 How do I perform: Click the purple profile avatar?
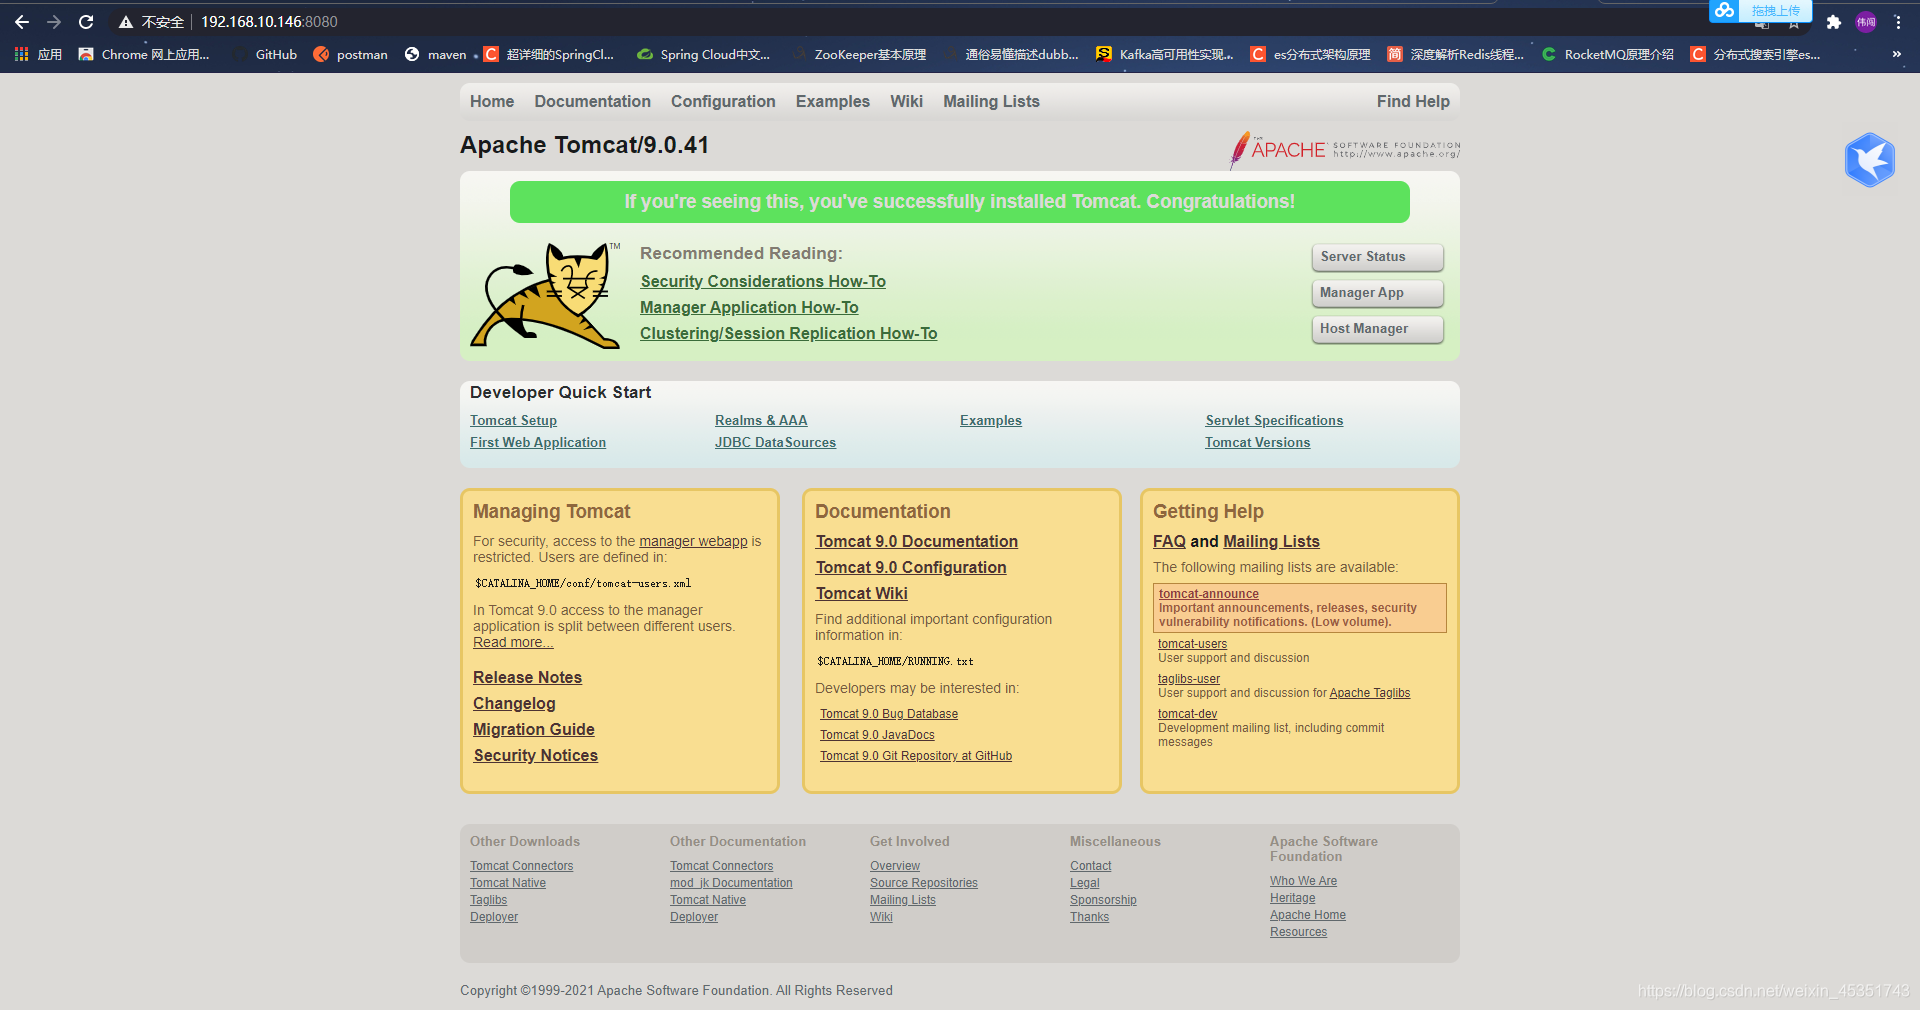[1866, 22]
